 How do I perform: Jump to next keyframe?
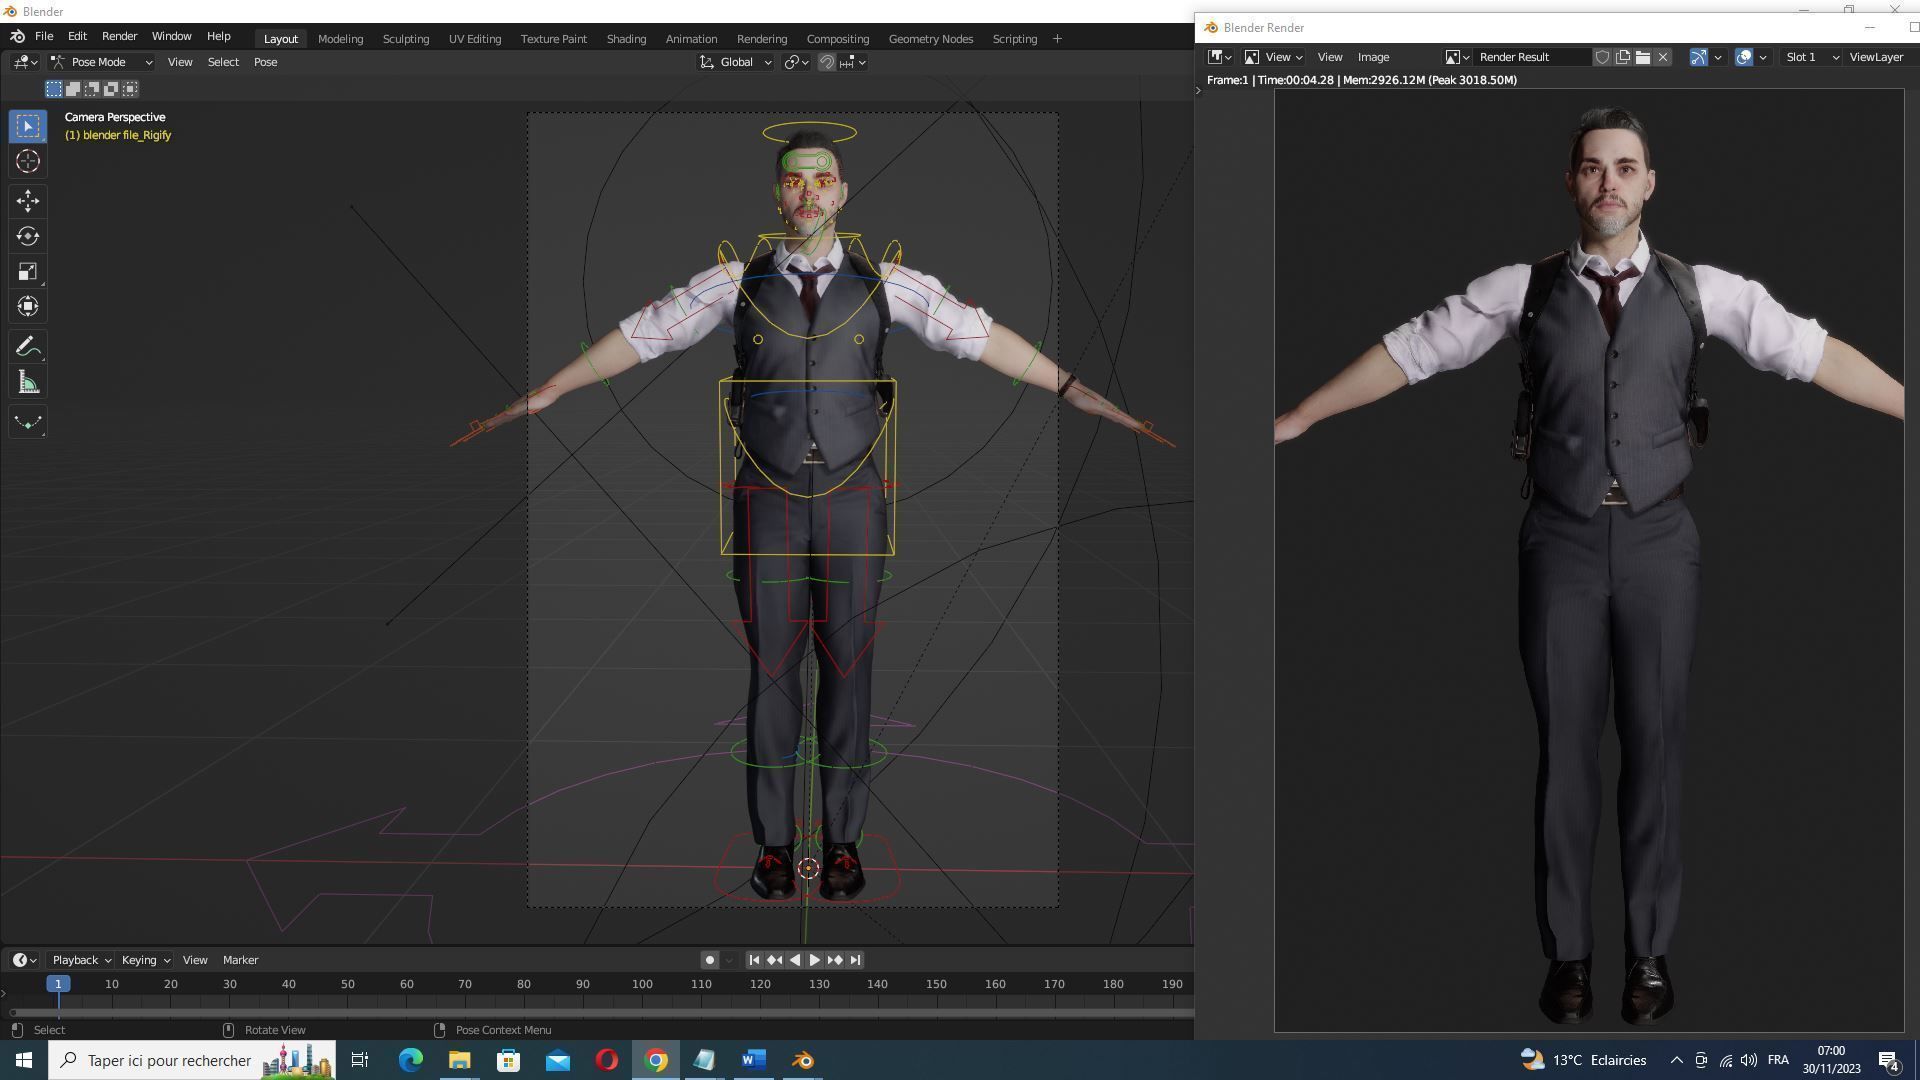pos(834,960)
